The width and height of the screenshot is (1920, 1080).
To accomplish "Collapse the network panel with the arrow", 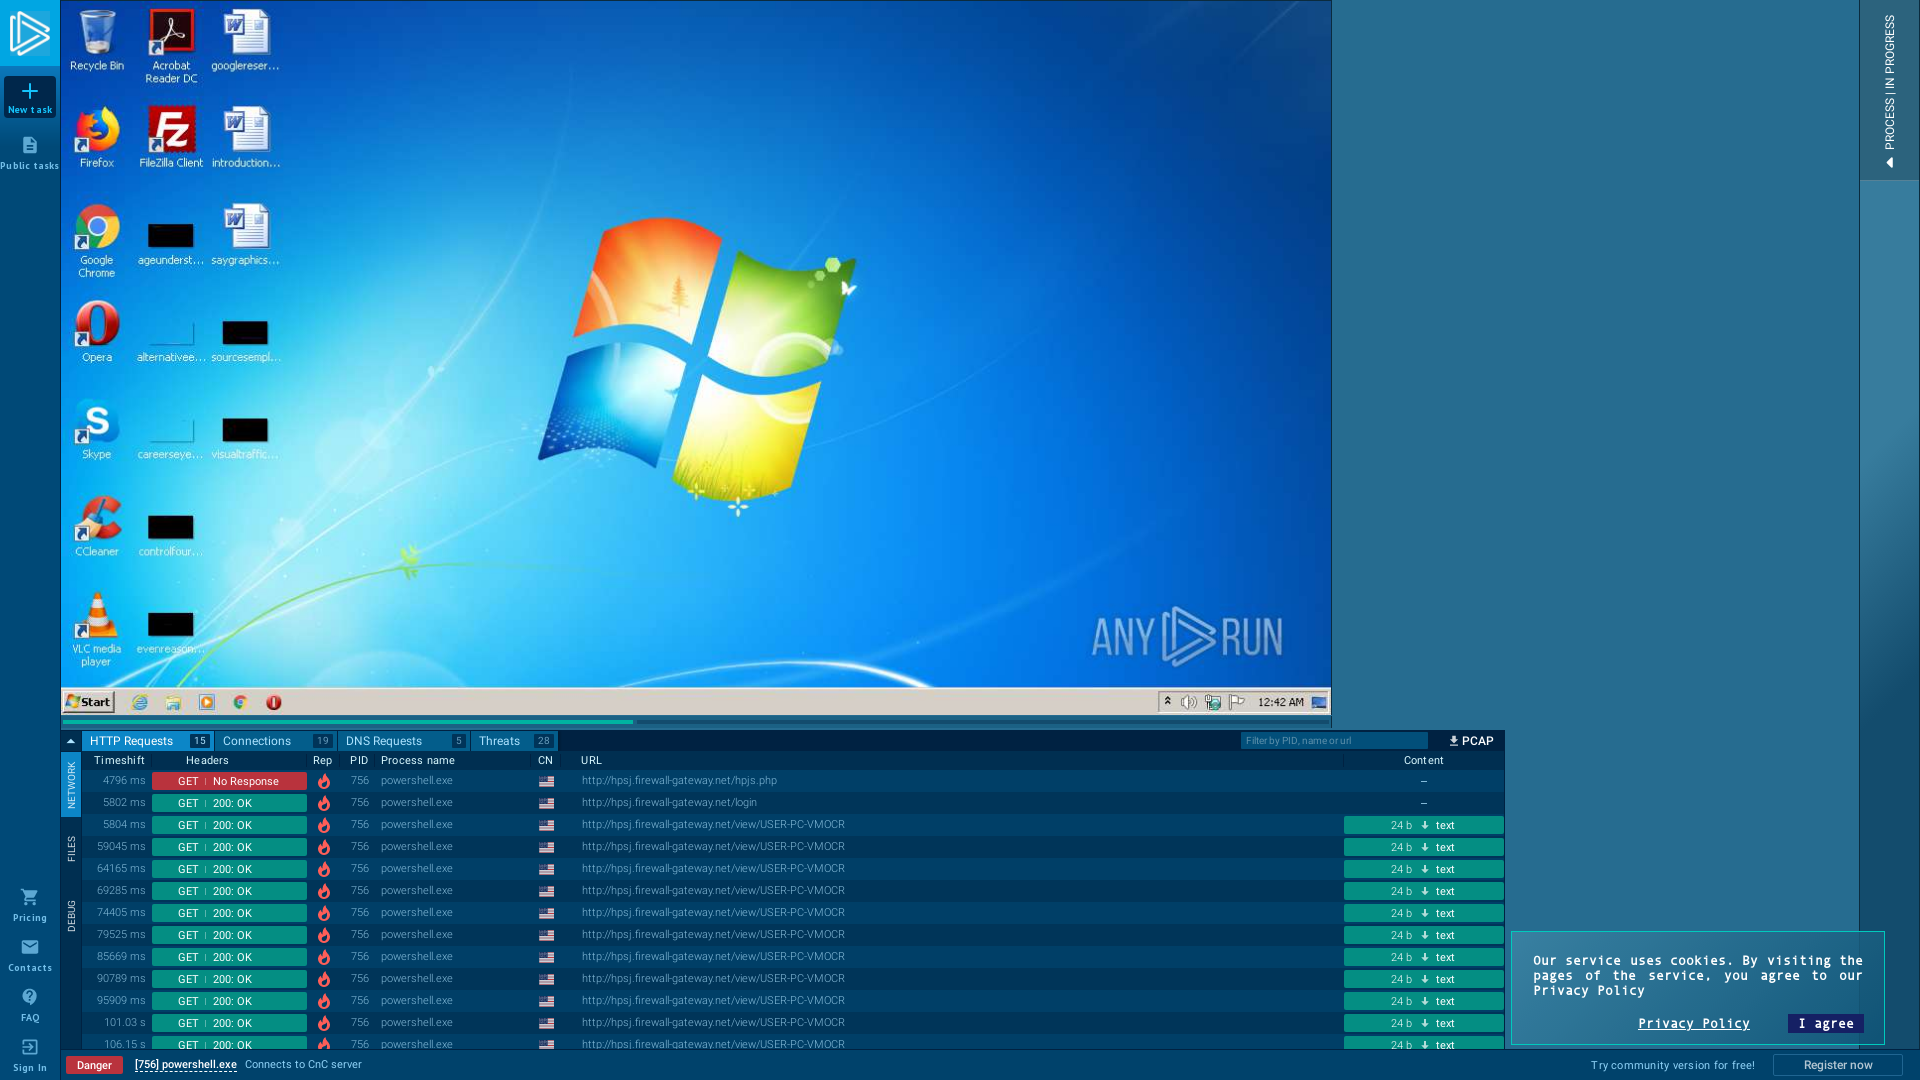I will point(70,741).
